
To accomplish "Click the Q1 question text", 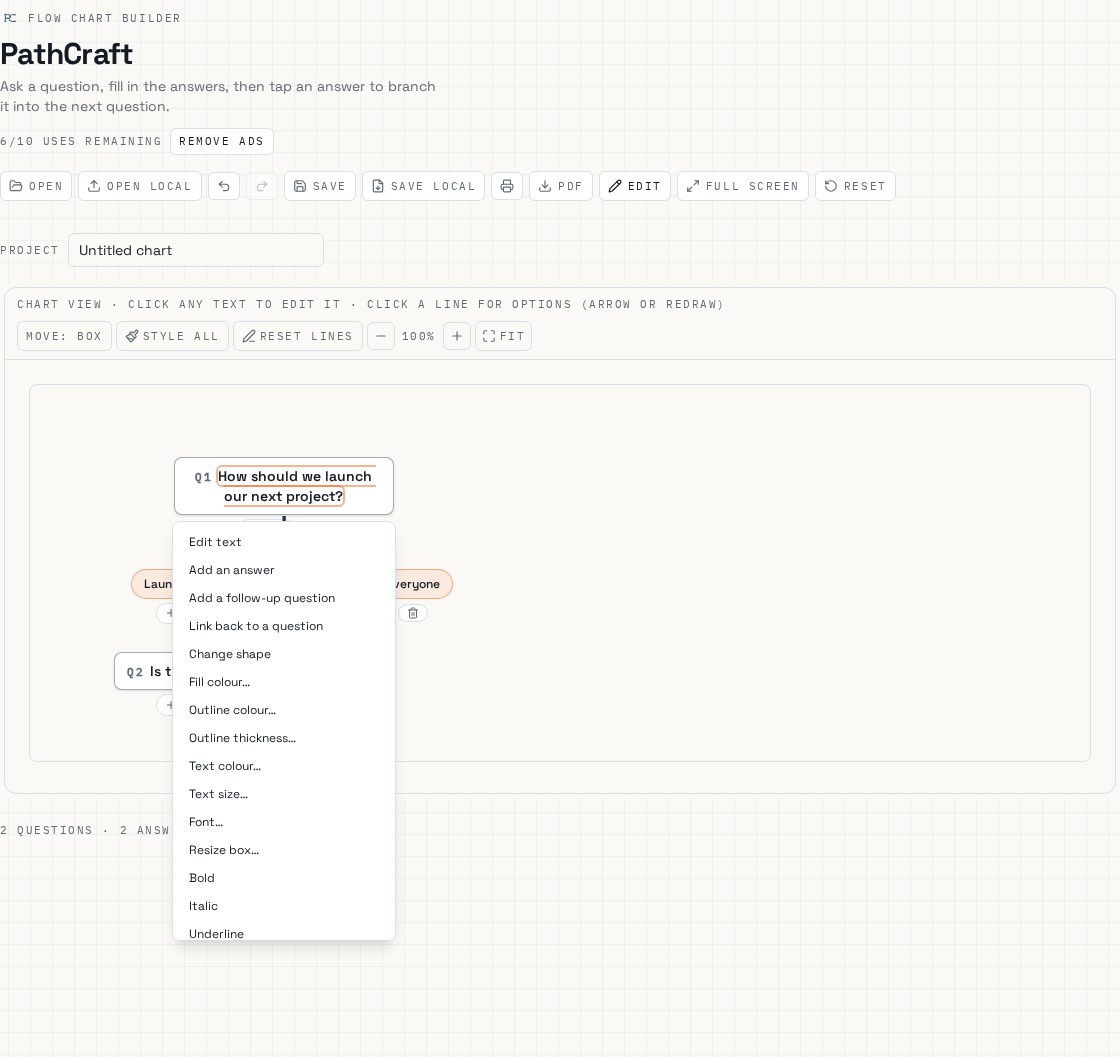I will tap(294, 486).
